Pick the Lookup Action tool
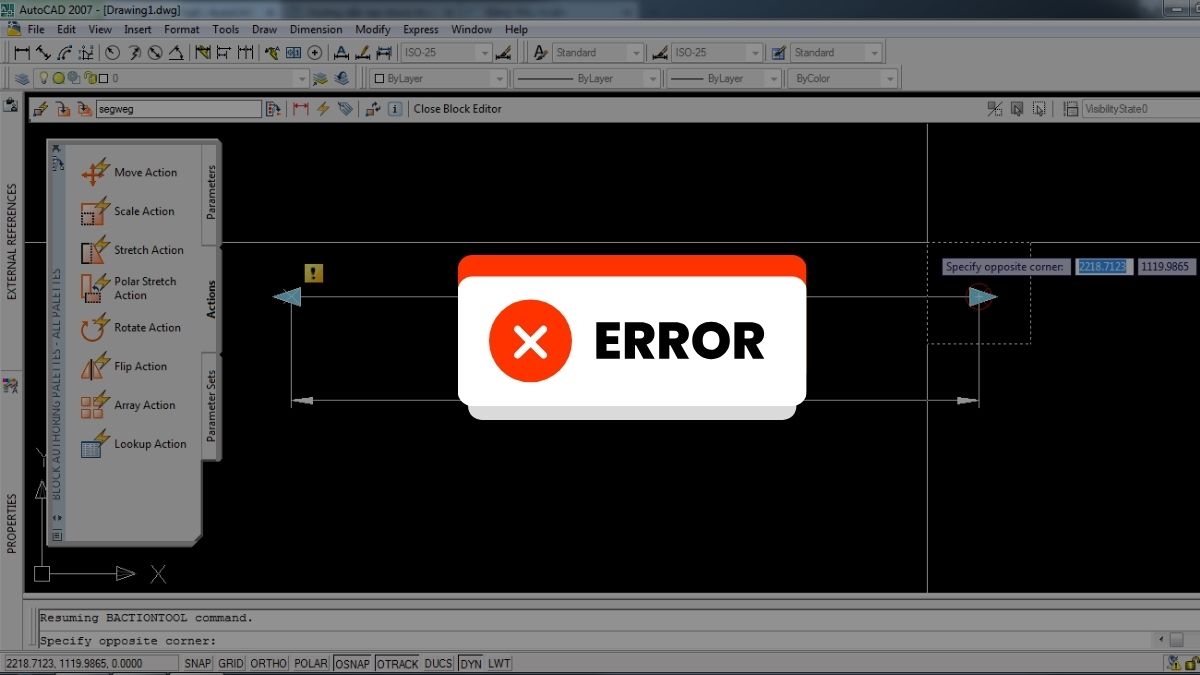1200x675 pixels. coord(133,443)
